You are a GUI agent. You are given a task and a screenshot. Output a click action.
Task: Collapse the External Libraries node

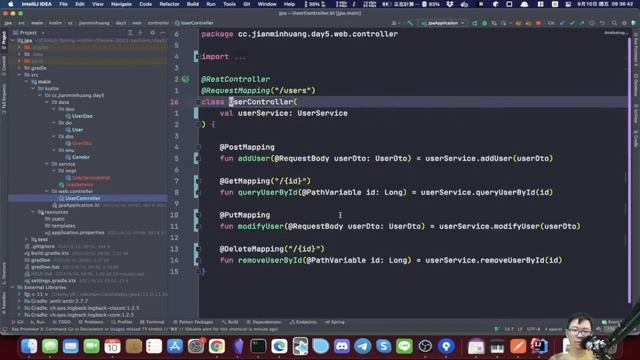pos(13,287)
